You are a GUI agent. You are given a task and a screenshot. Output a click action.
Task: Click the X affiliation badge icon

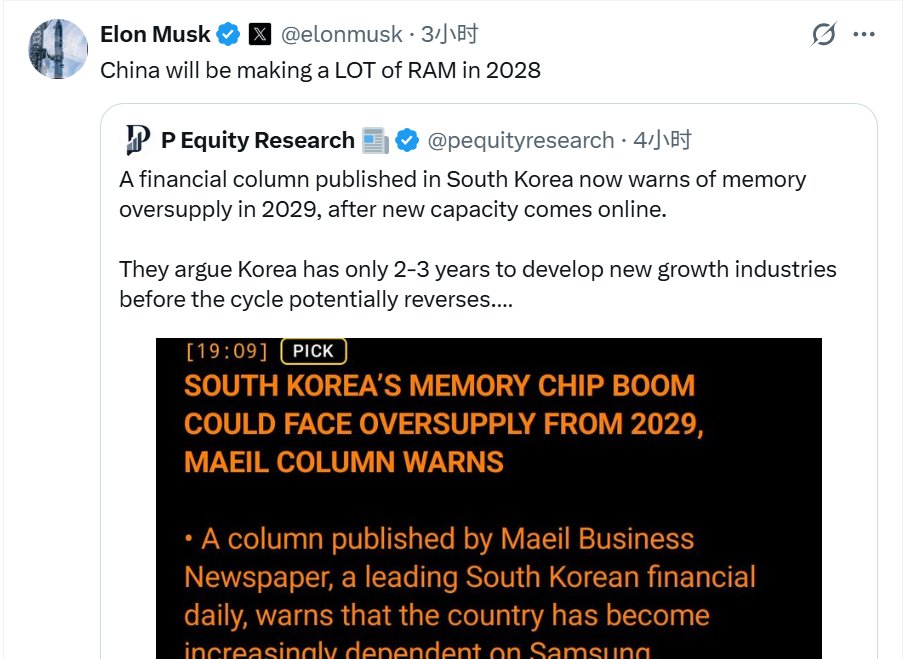260,35
